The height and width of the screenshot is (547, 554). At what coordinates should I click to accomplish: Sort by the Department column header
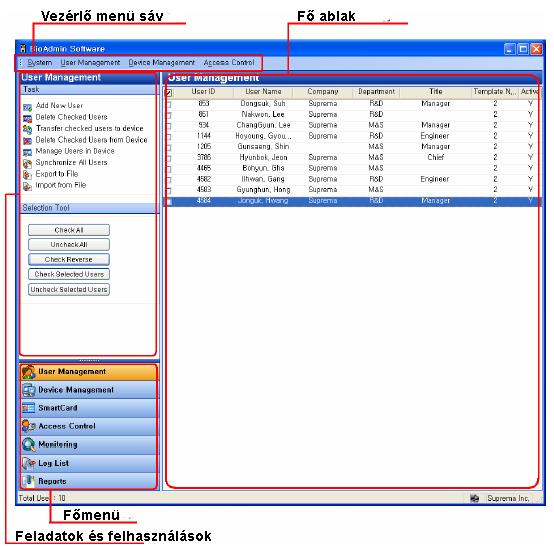[x=376, y=92]
